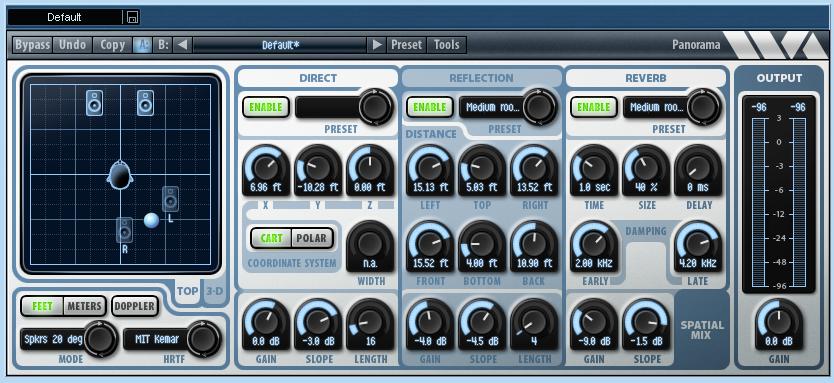Switch to setup B

point(162,45)
